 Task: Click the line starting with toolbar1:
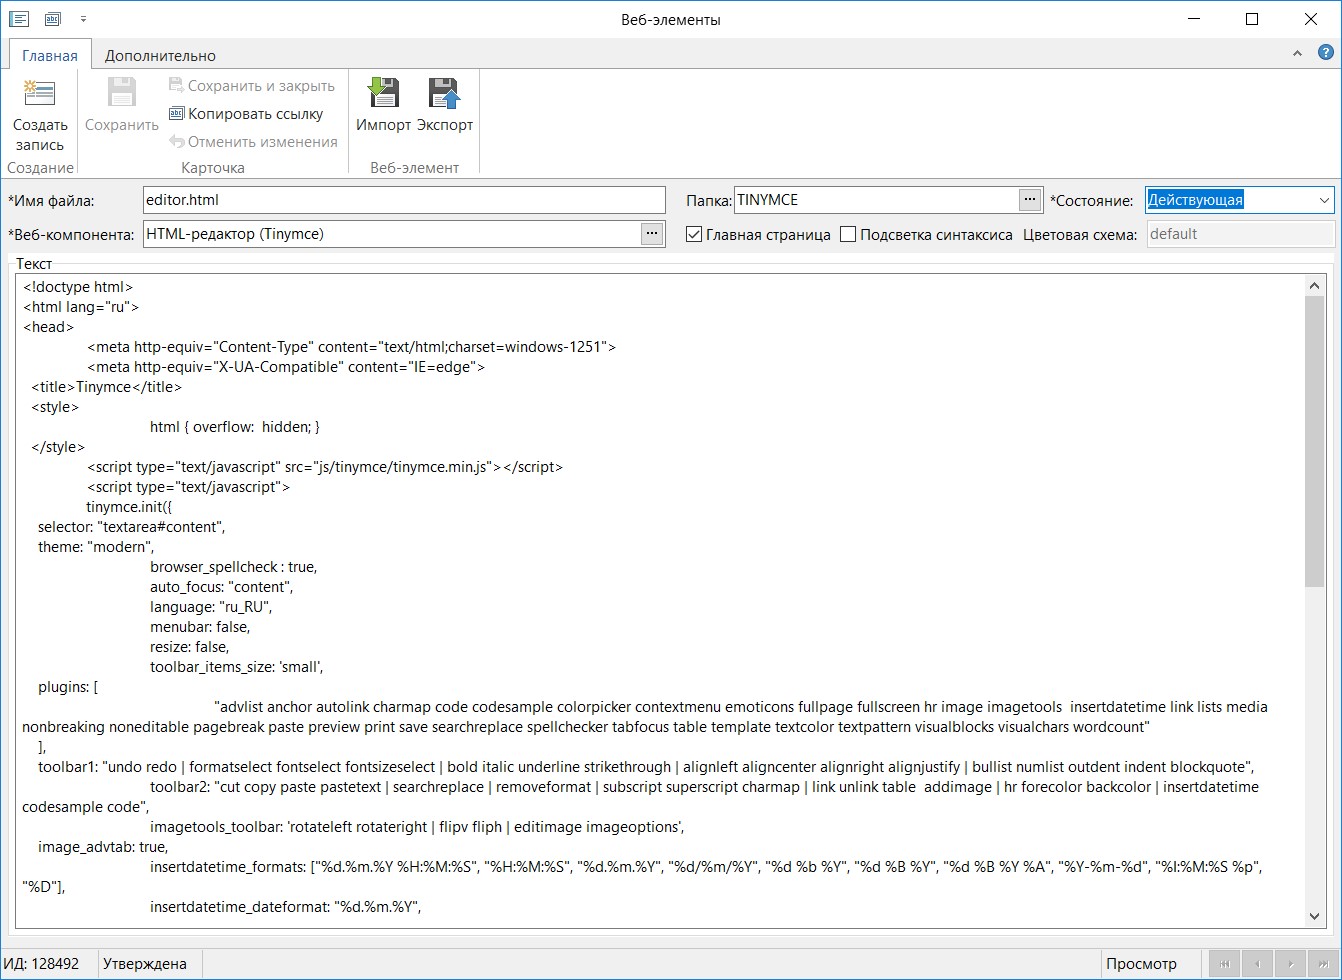pyautogui.click(x=646, y=767)
